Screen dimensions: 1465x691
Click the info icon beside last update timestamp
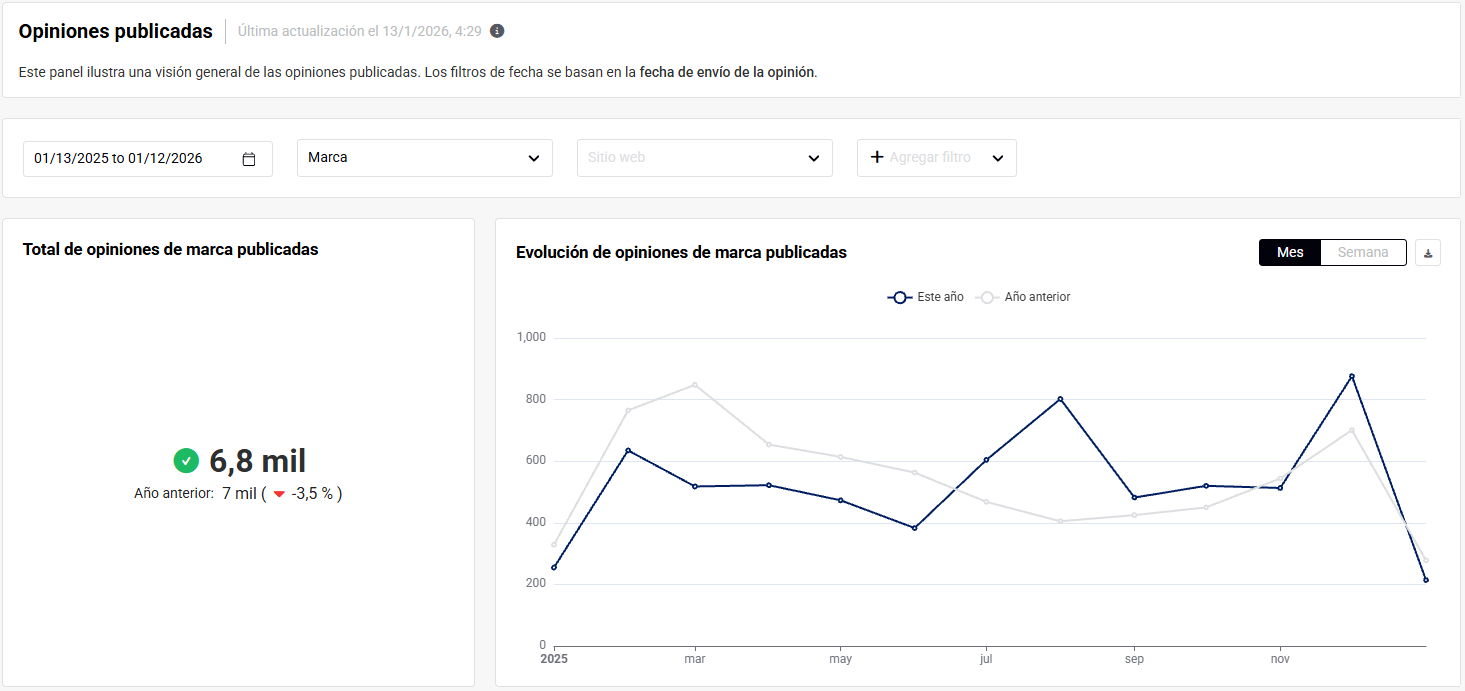pos(497,31)
